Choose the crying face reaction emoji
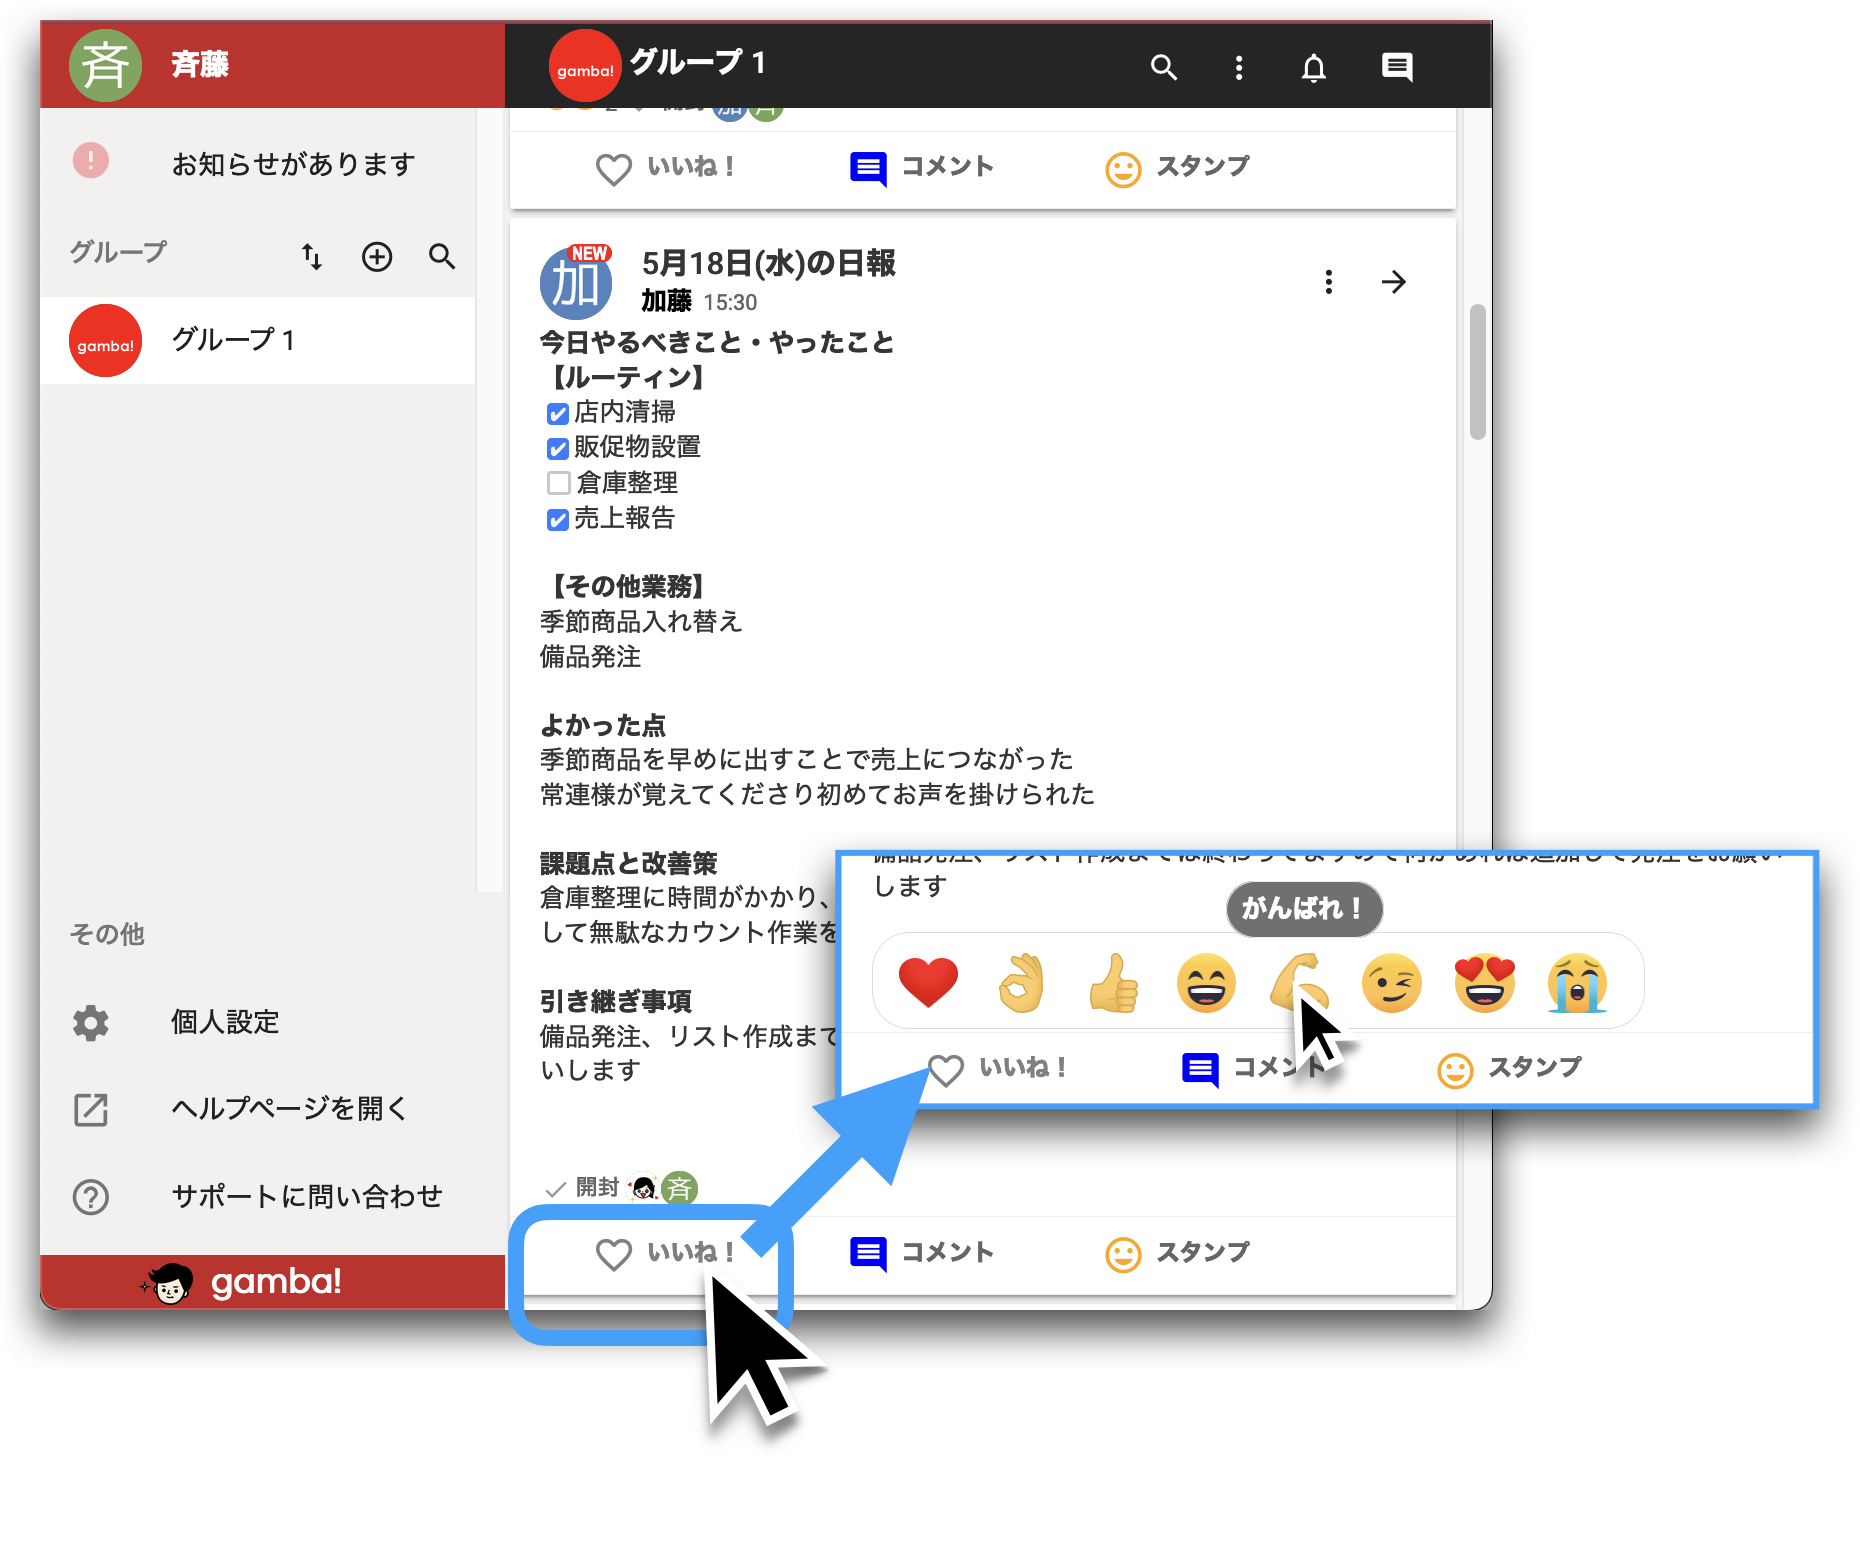Image resolution: width=1860 pixels, height=1560 pixels. 1577,983
